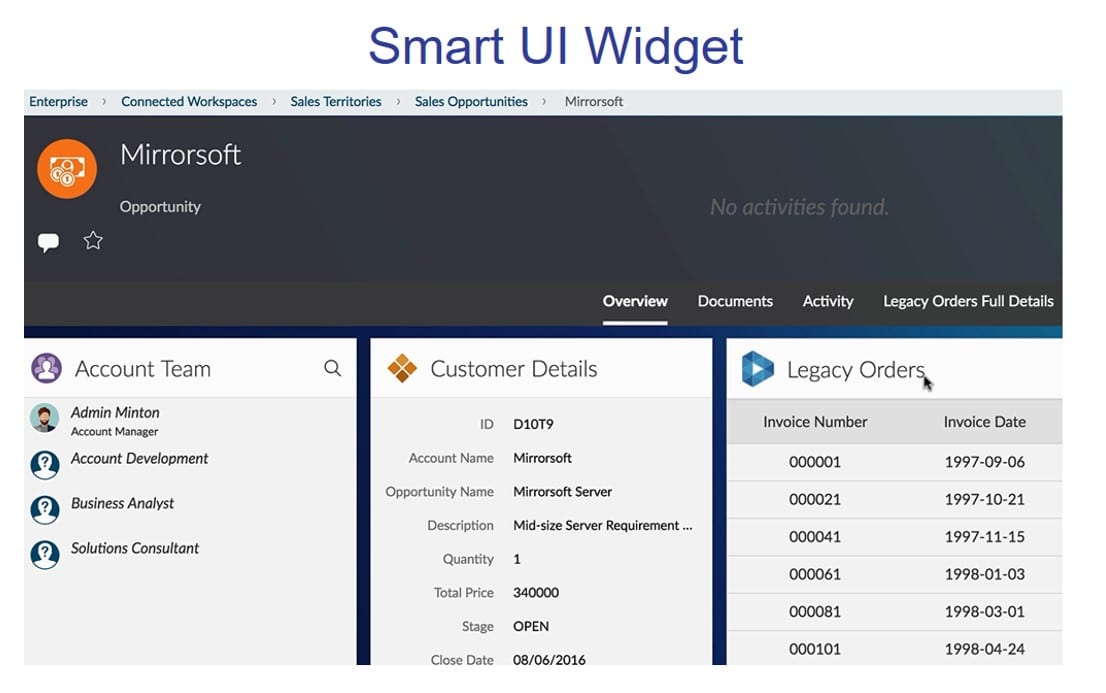Open Connected Workspaces breadcrumb link

coord(189,102)
